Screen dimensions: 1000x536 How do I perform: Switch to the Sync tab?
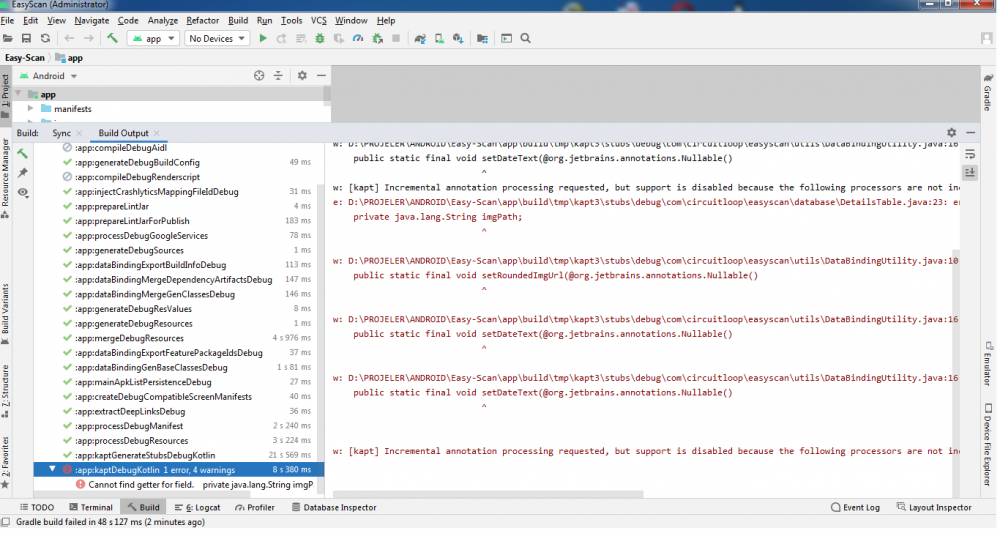[x=62, y=133]
